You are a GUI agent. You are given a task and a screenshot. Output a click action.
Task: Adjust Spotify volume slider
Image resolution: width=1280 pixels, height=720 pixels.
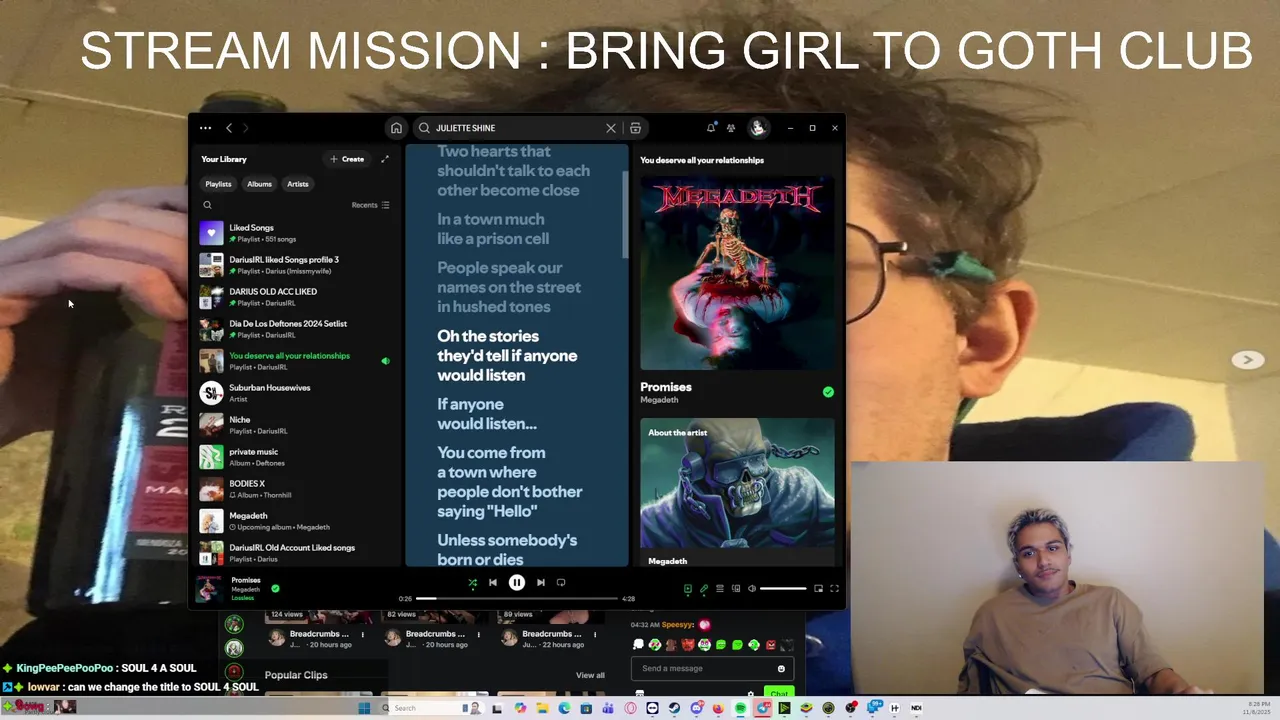pyautogui.click(x=783, y=589)
